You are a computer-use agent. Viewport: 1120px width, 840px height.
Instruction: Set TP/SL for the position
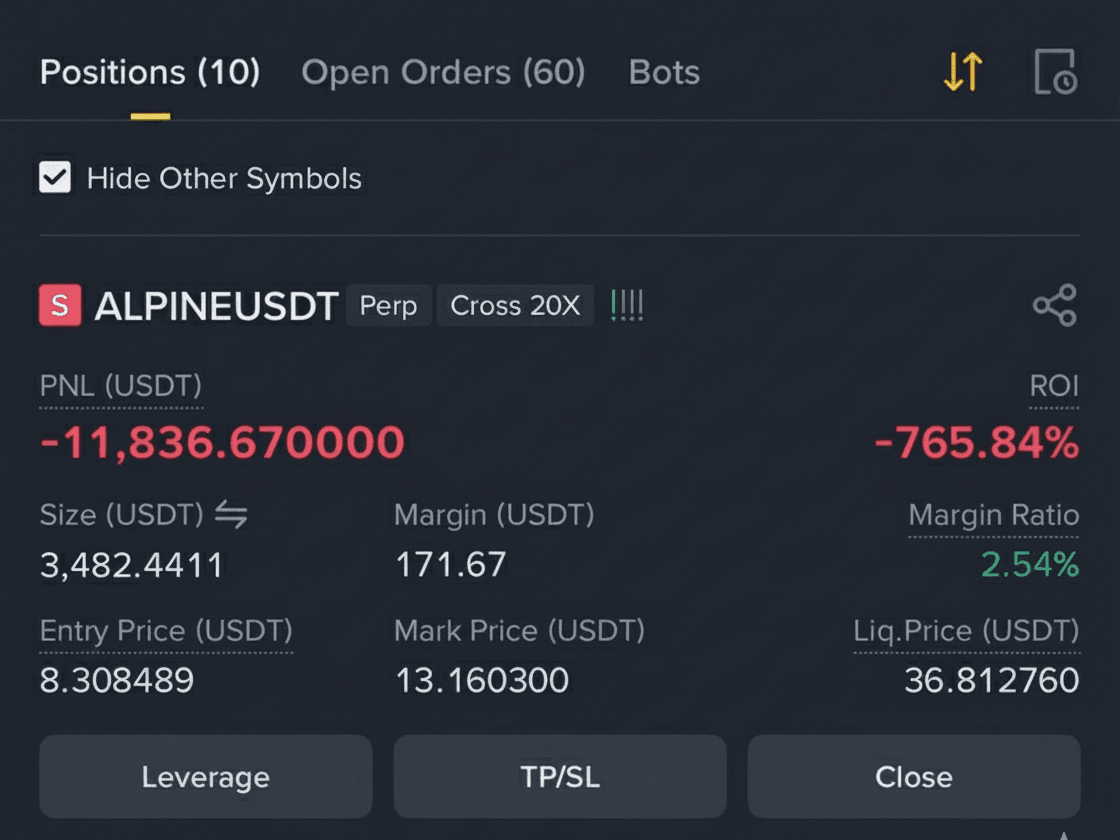click(x=560, y=776)
